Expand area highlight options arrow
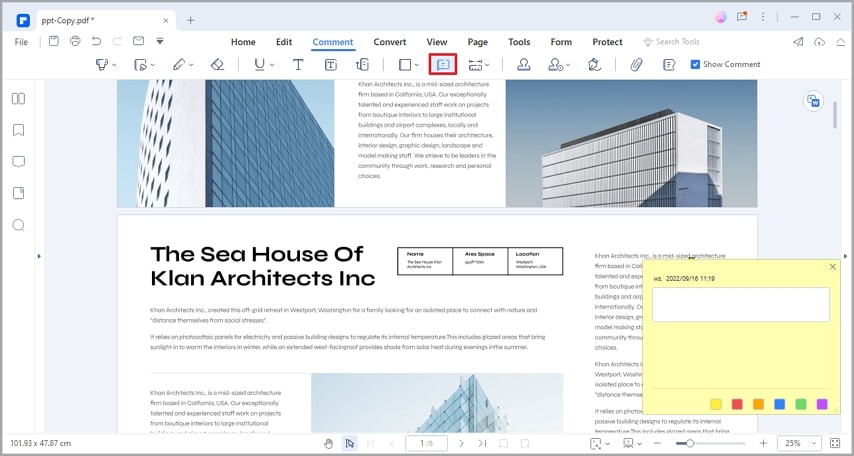The image size is (854, 456). coord(152,65)
